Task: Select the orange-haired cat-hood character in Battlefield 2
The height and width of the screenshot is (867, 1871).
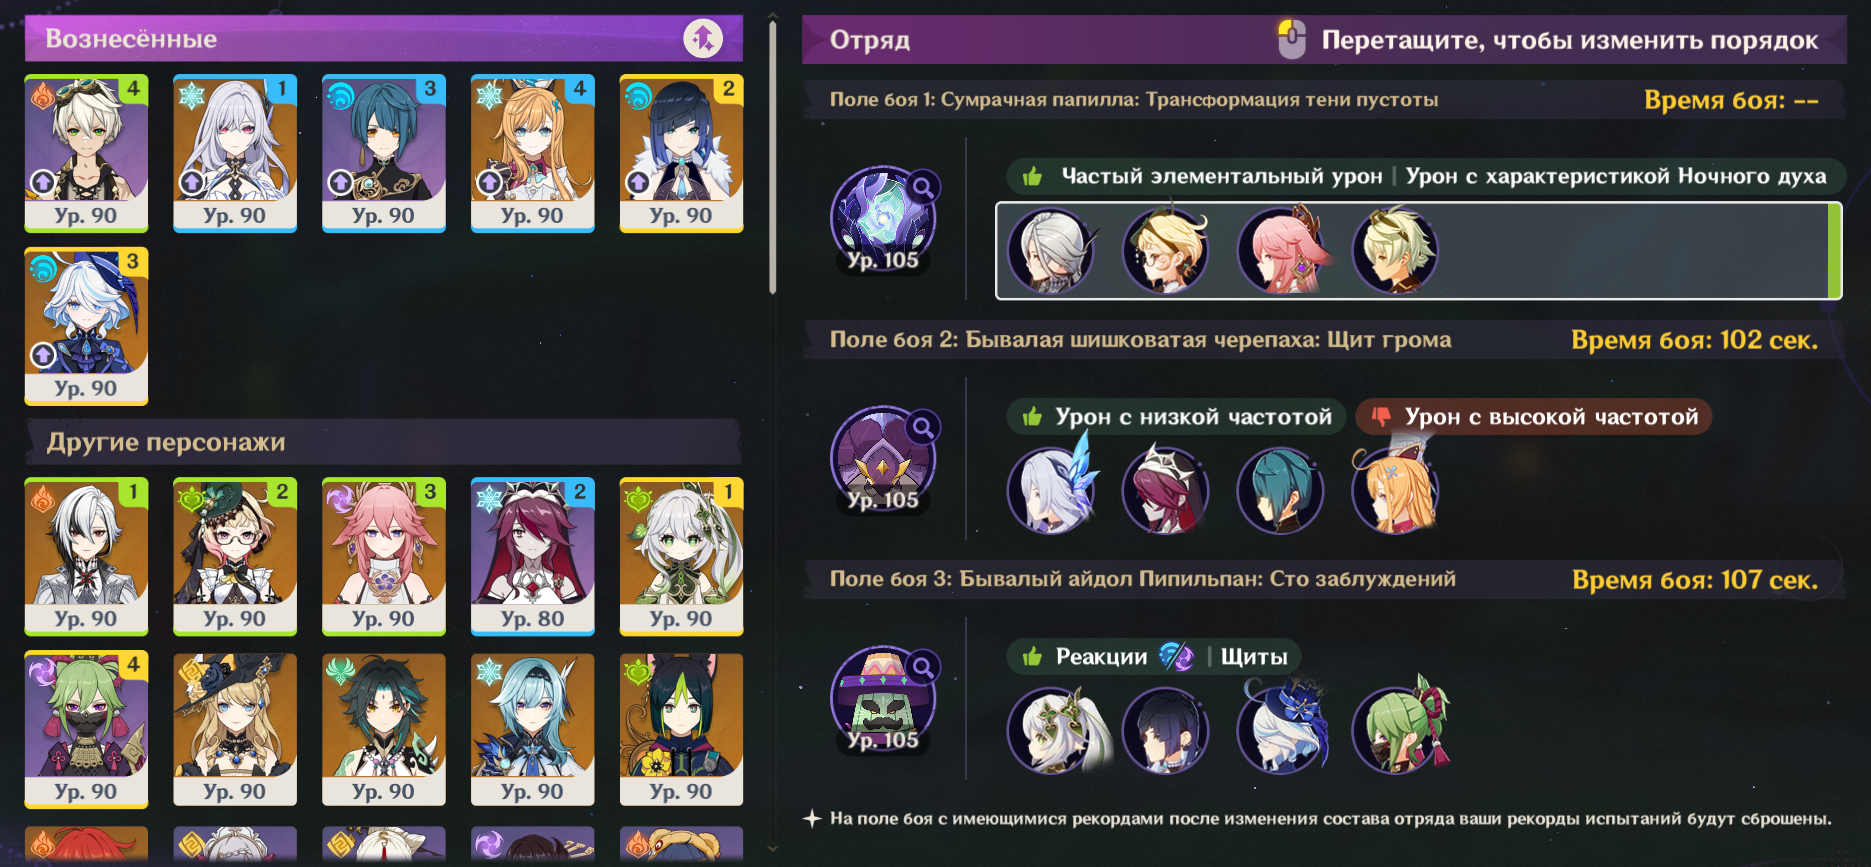Action: [1396, 490]
